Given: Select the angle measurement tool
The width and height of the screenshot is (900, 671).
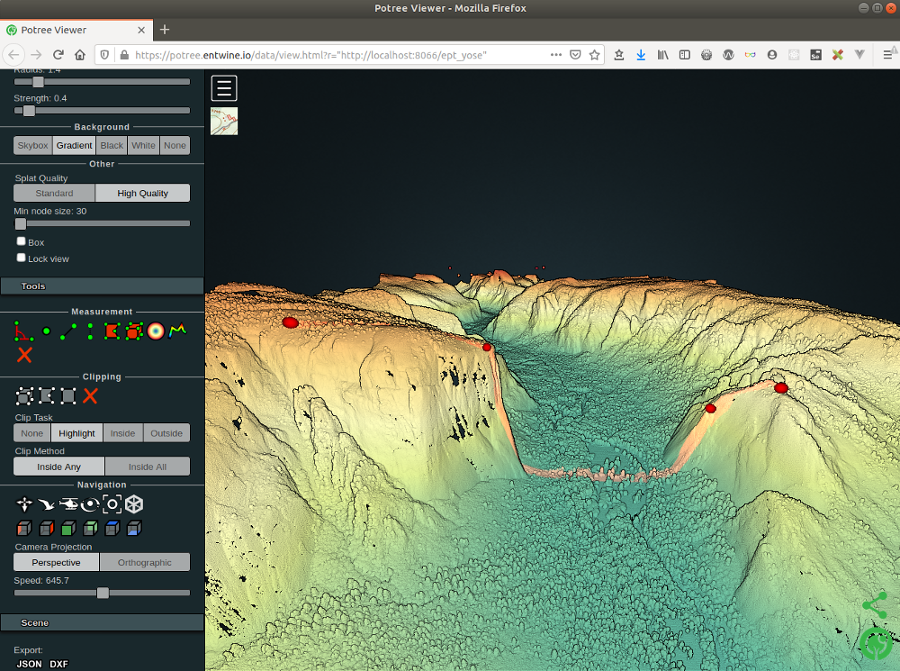Looking at the screenshot, I should 22,331.
